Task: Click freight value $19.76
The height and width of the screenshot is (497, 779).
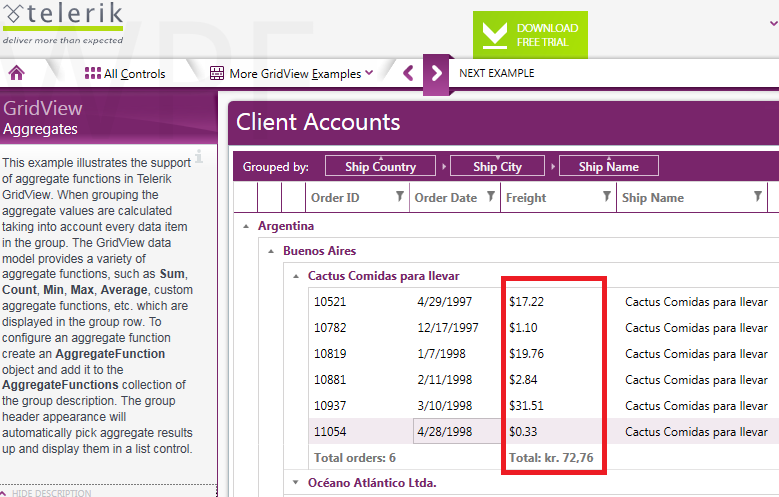Action: (526, 354)
